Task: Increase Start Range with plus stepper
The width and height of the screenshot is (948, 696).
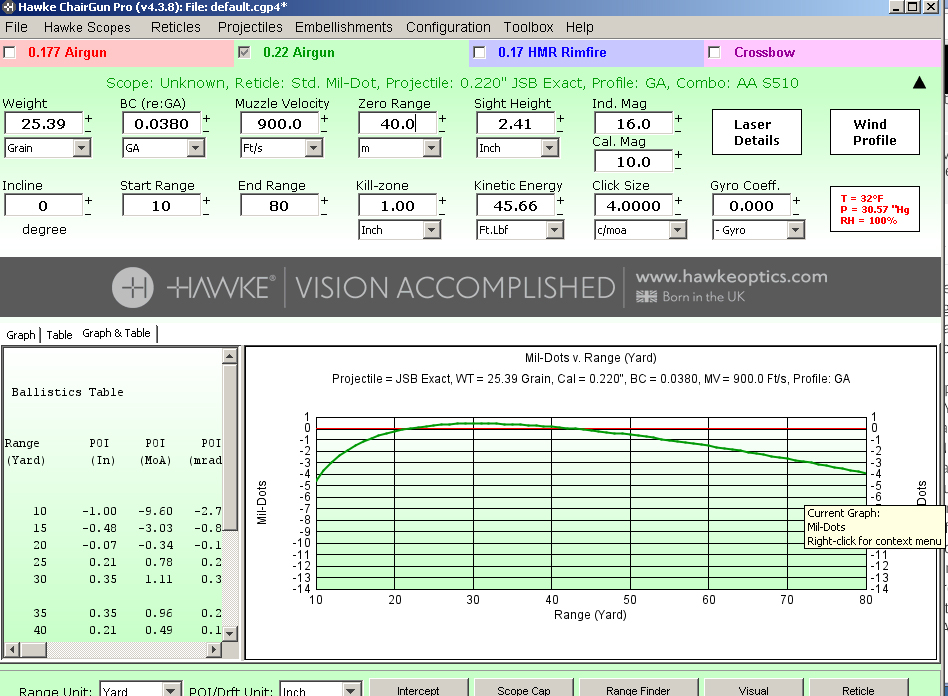Action: tap(206, 200)
